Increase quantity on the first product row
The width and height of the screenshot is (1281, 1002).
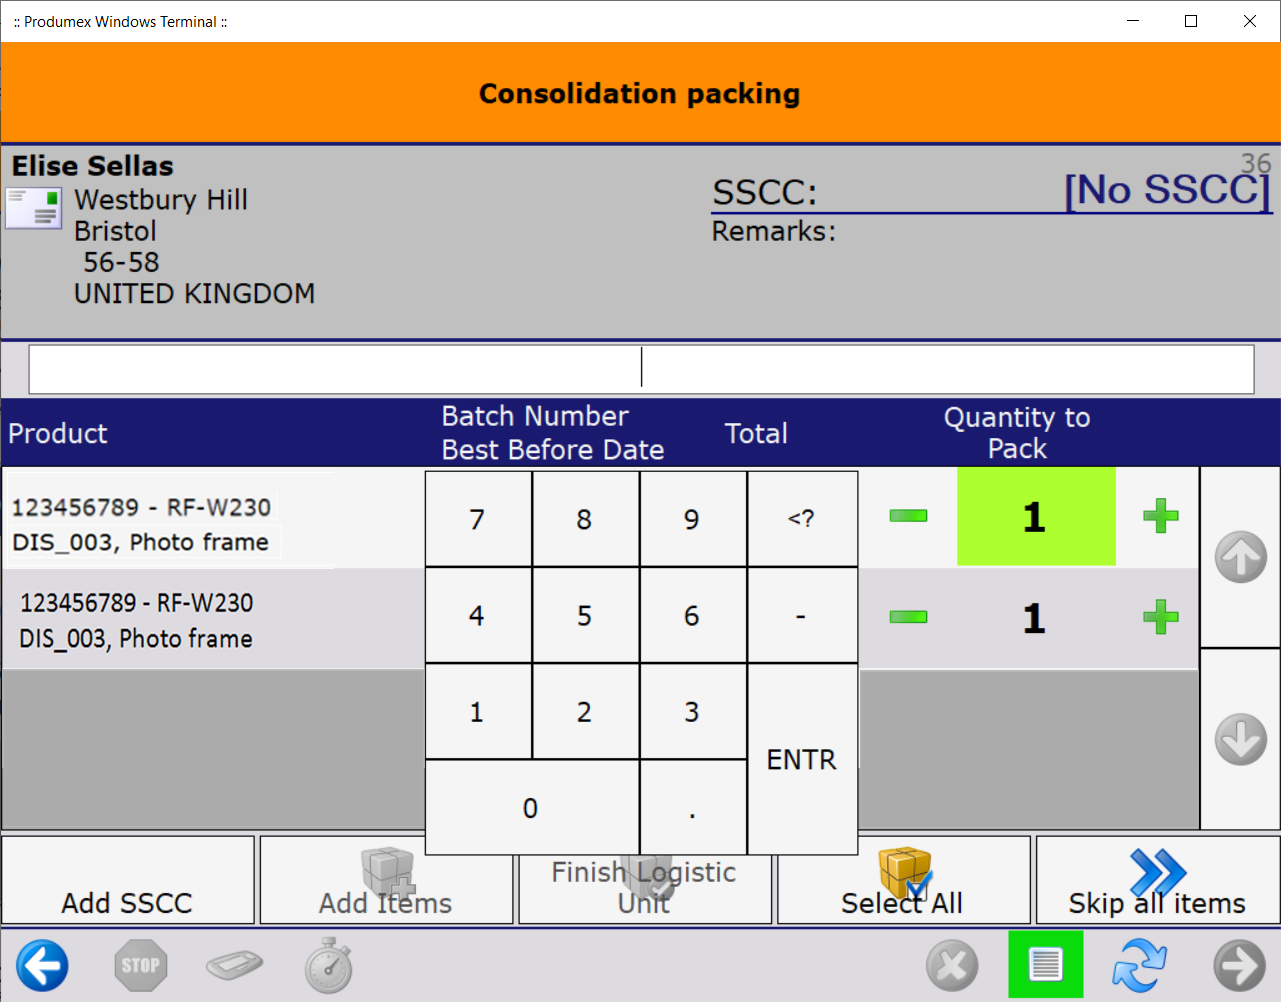click(x=1160, y=517)
